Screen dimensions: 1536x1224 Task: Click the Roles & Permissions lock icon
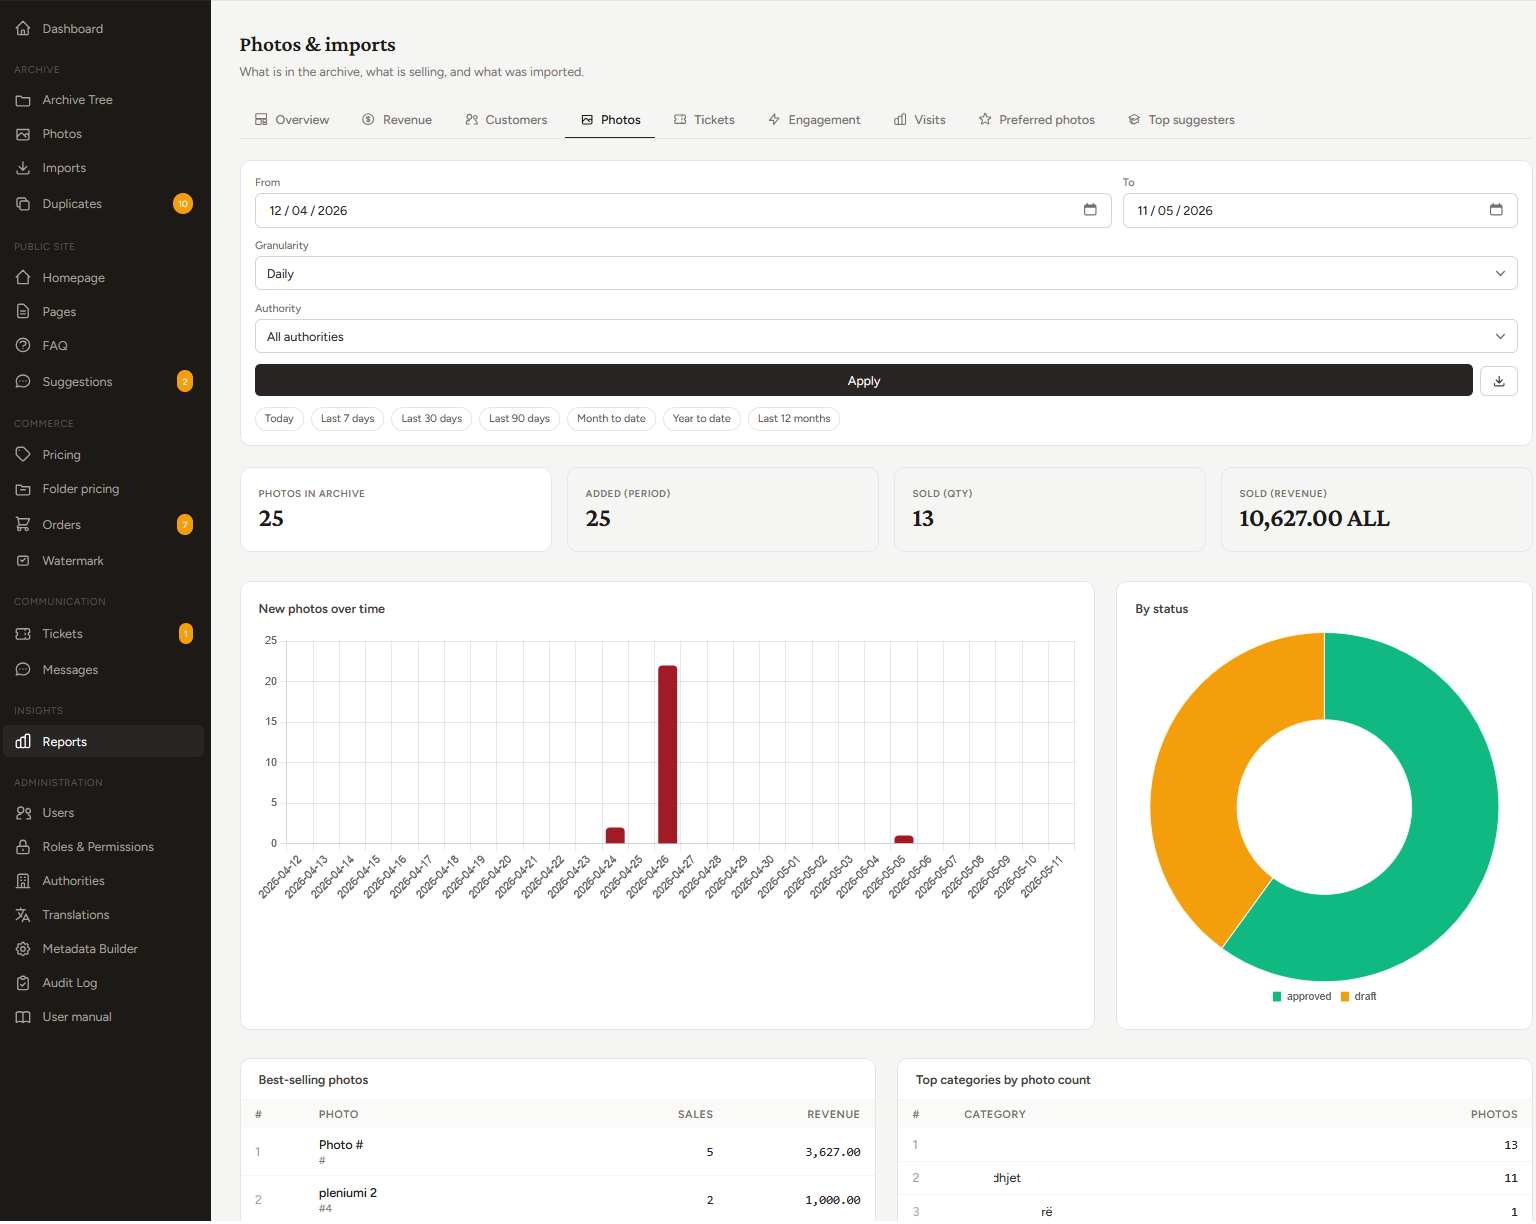pos(23,847)
